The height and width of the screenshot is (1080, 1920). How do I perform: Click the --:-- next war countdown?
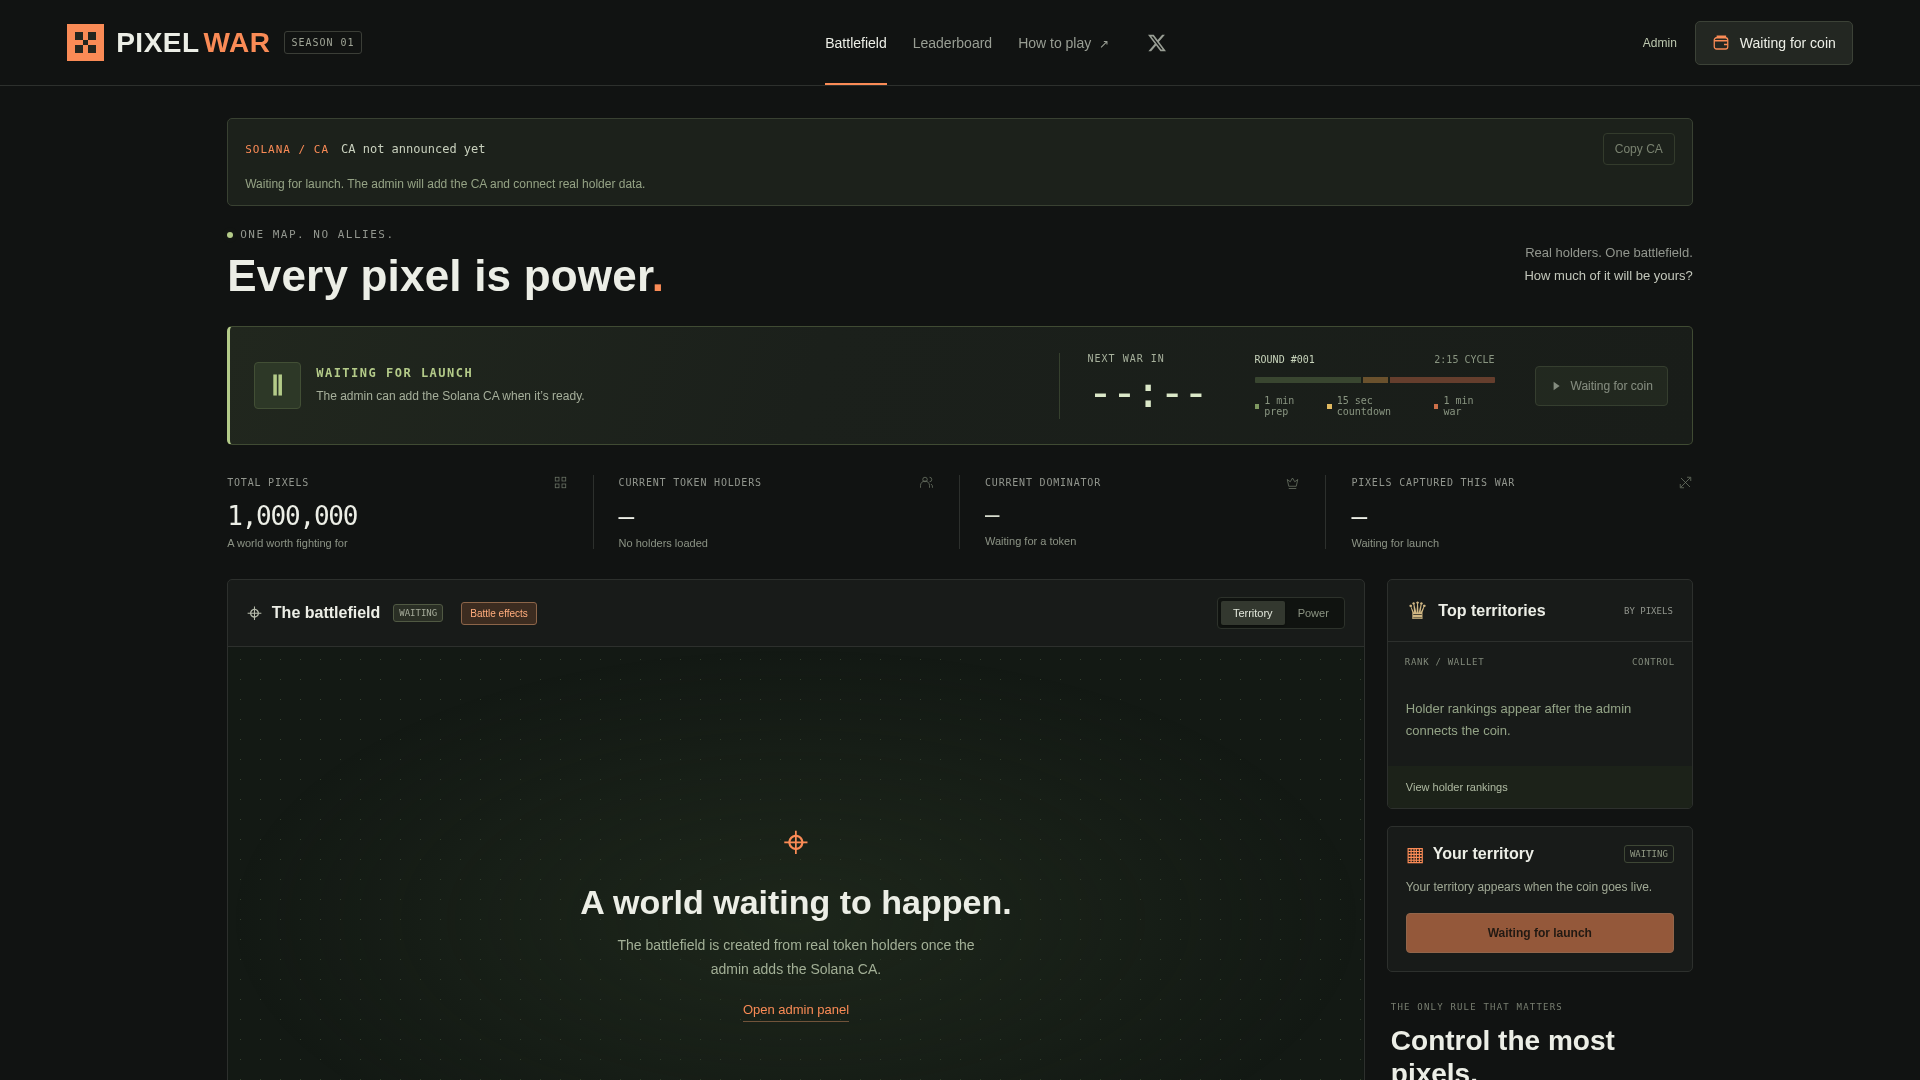(1147, 394)
